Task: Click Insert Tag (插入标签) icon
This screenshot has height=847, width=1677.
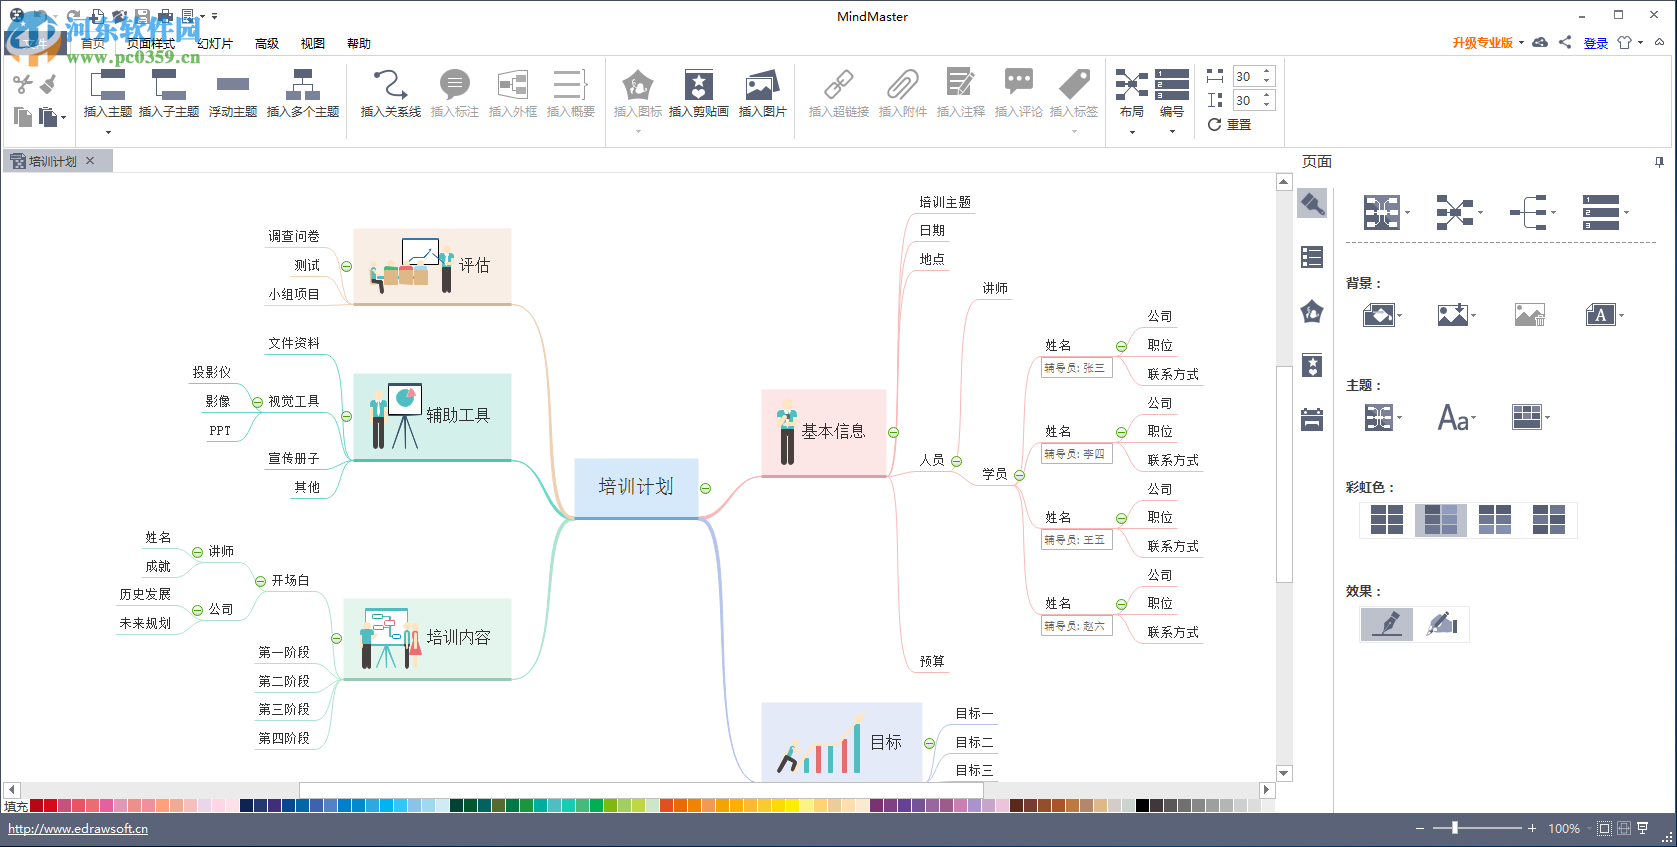Action: (x=1074, y=84)
